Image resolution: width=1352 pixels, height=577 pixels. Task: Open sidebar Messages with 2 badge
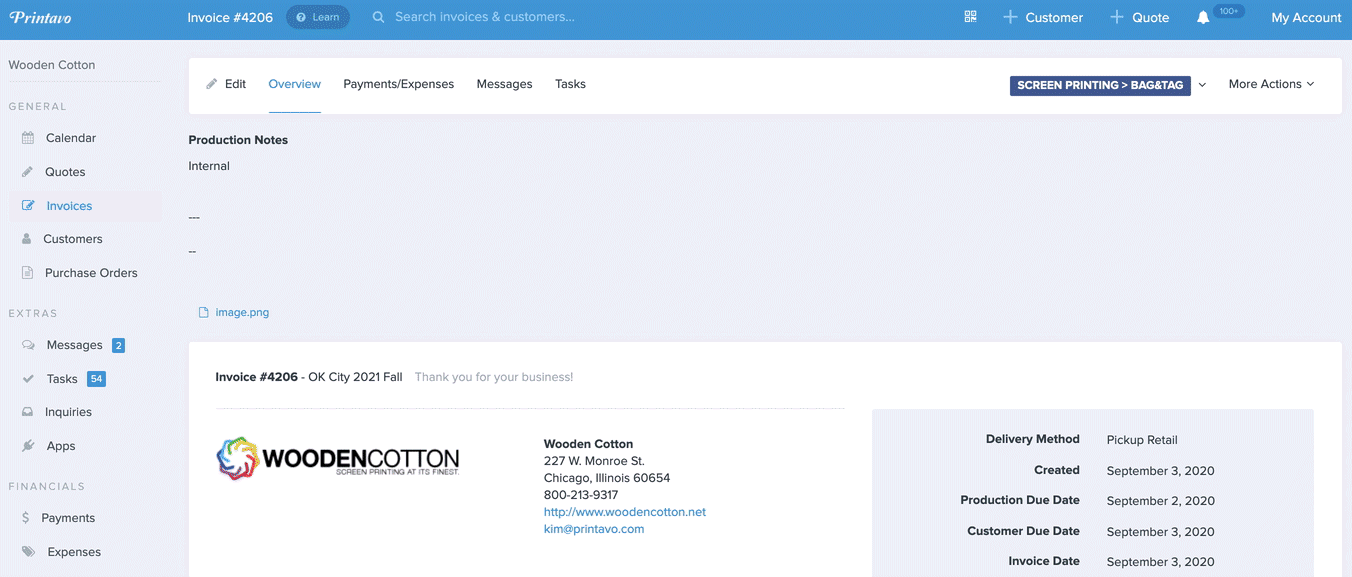[74, 345]
